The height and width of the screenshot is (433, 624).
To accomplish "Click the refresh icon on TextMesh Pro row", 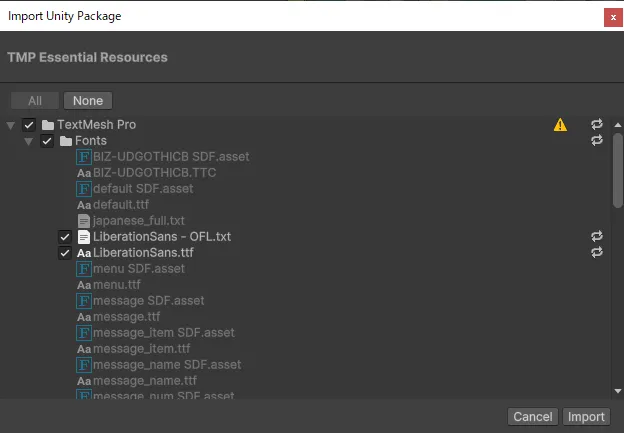I will pos(597,125).
